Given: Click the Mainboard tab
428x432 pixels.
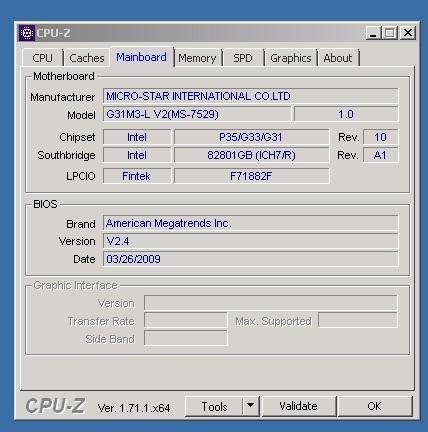Looking at the screenshot, I should coord(141,57).
